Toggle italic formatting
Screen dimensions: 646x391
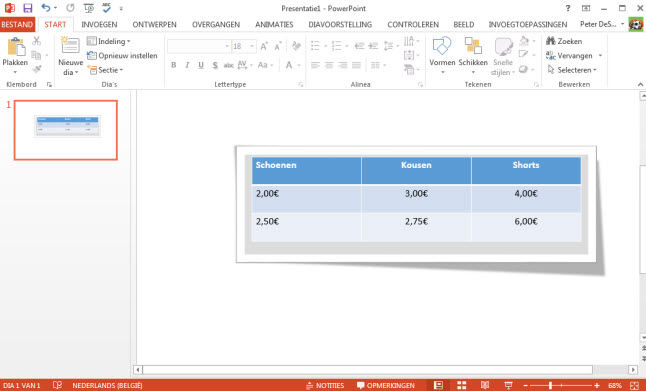187,65
